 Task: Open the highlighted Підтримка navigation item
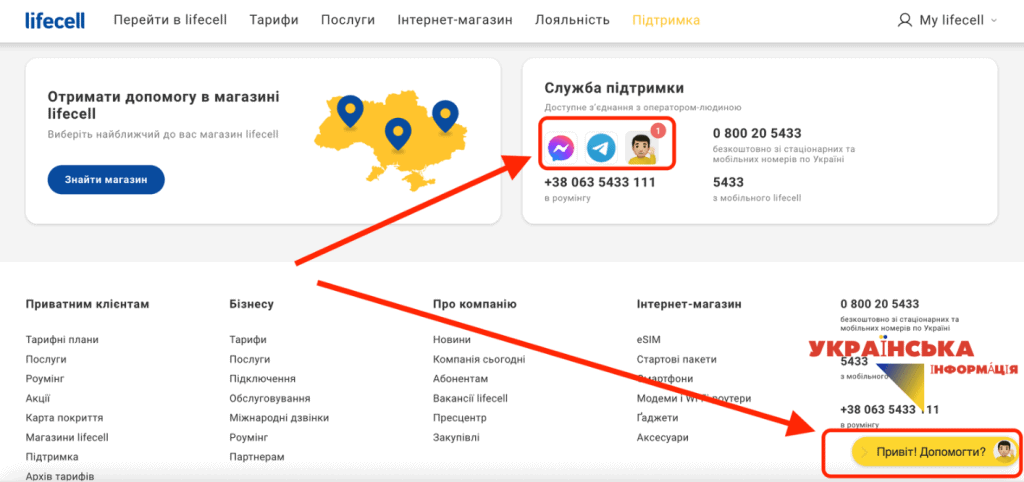click(666, 20)
